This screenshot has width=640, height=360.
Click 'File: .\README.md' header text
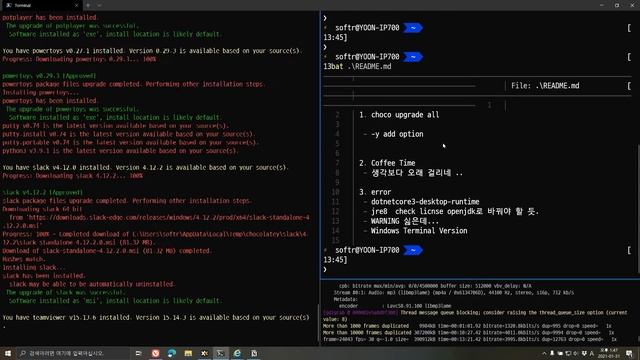(x=545, y=86)
